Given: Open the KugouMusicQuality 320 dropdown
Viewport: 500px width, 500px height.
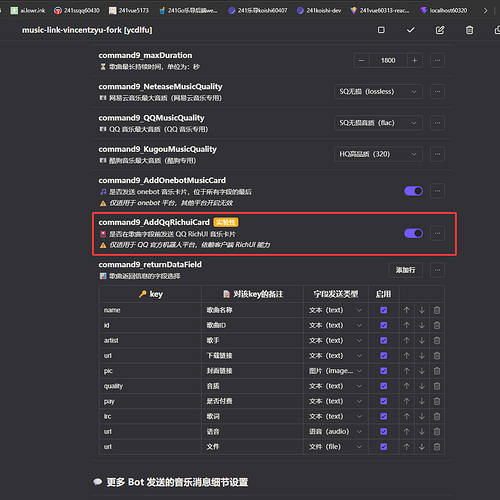Looking at the screenshot, I should pyautogui.click(x=378, y=154).
